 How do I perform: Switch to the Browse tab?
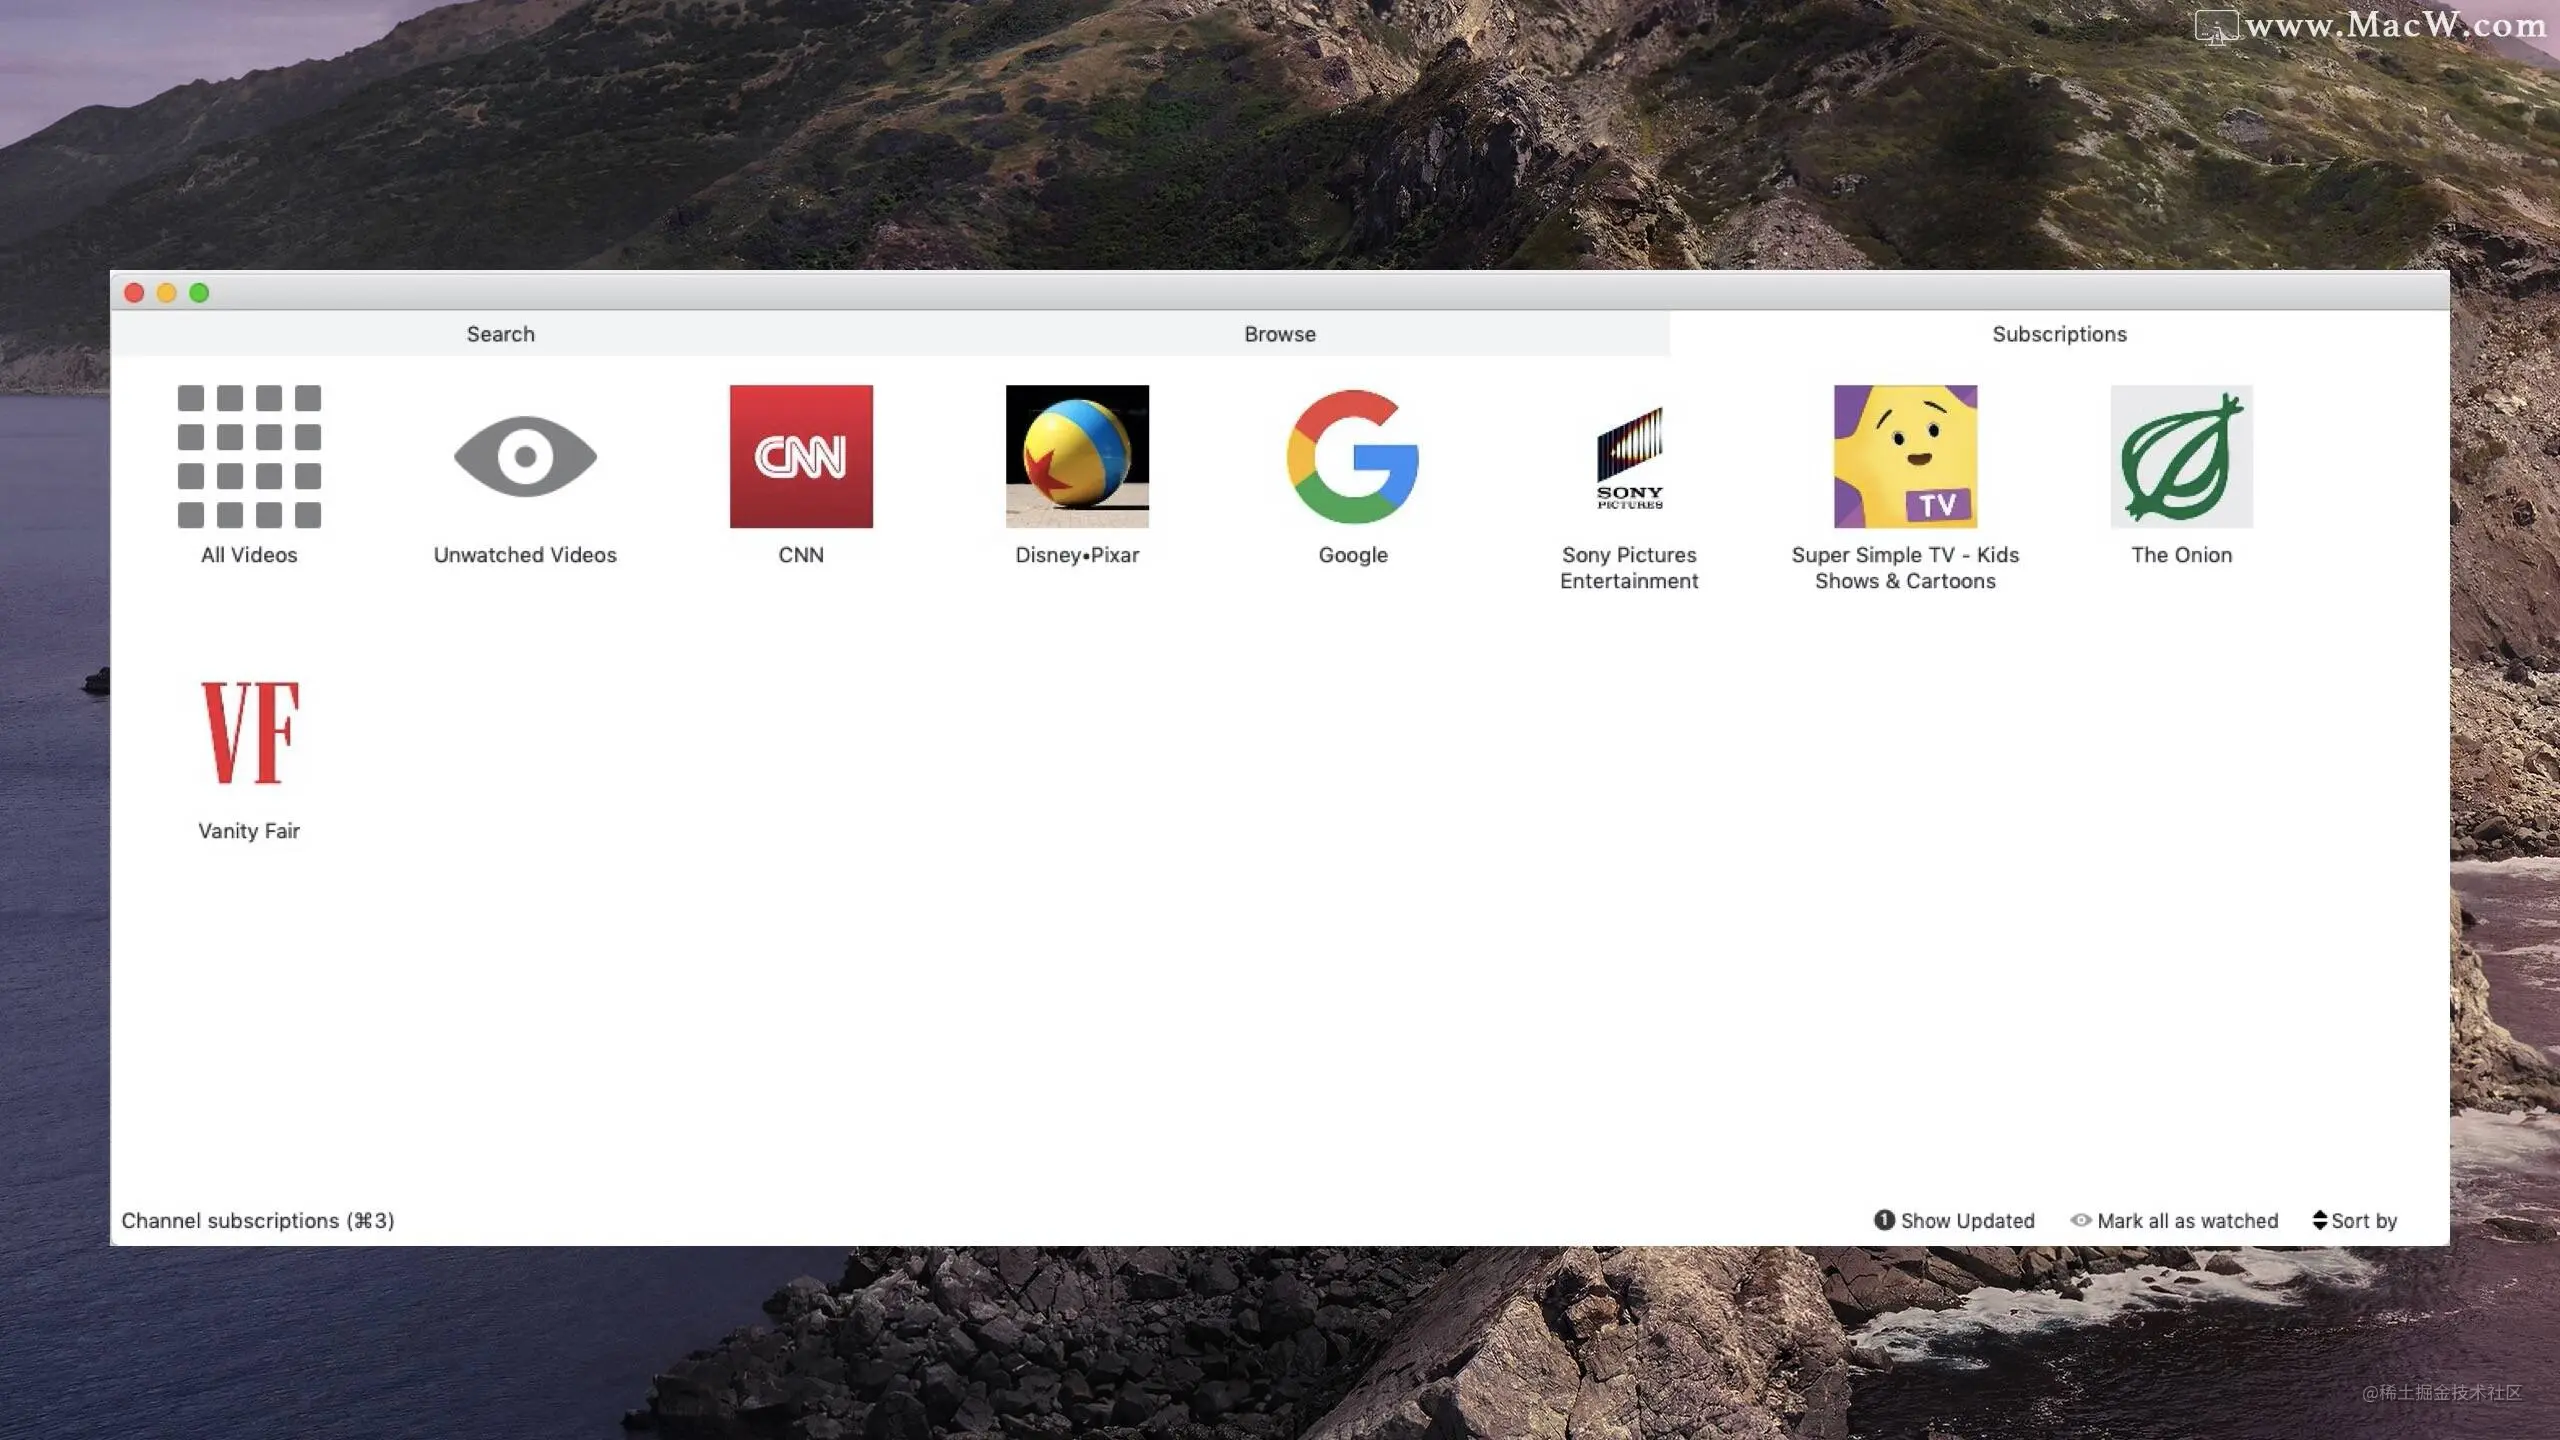coord(1280,334)
